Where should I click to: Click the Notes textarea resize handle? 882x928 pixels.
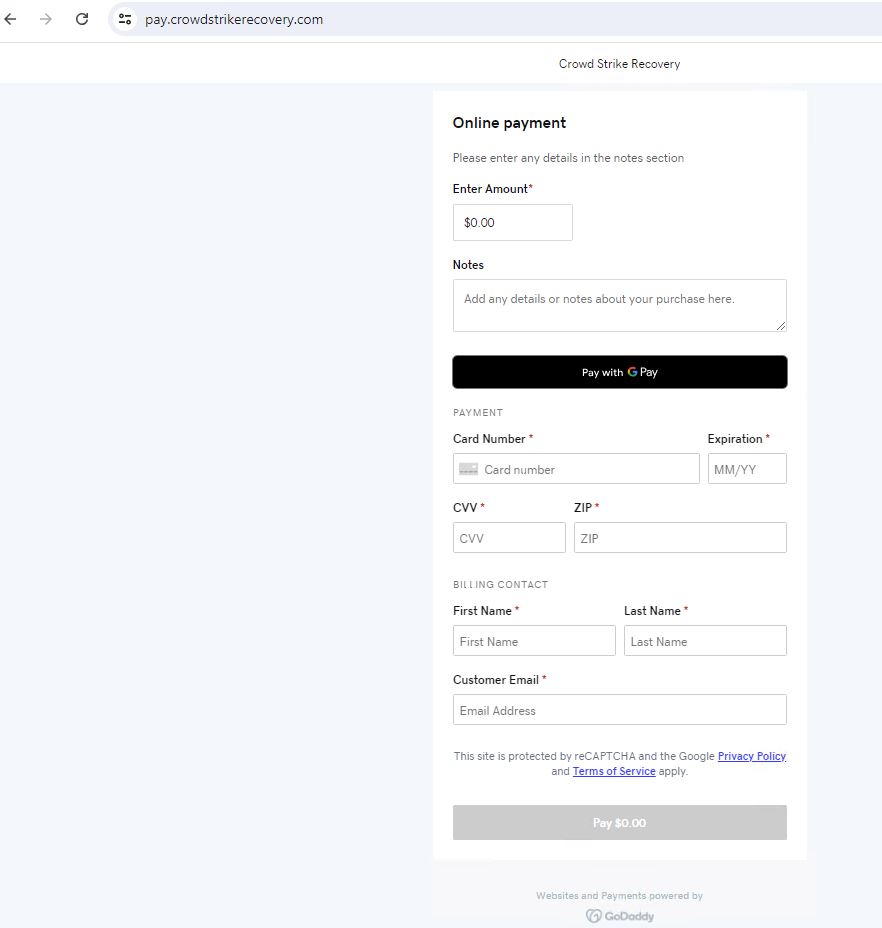coord(780,324)
